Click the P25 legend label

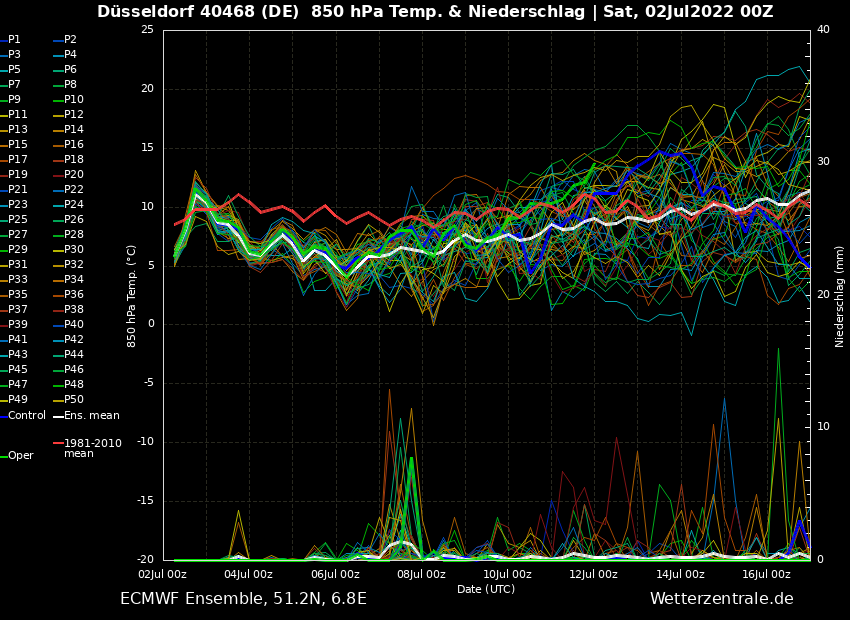[x=18, y=220]
